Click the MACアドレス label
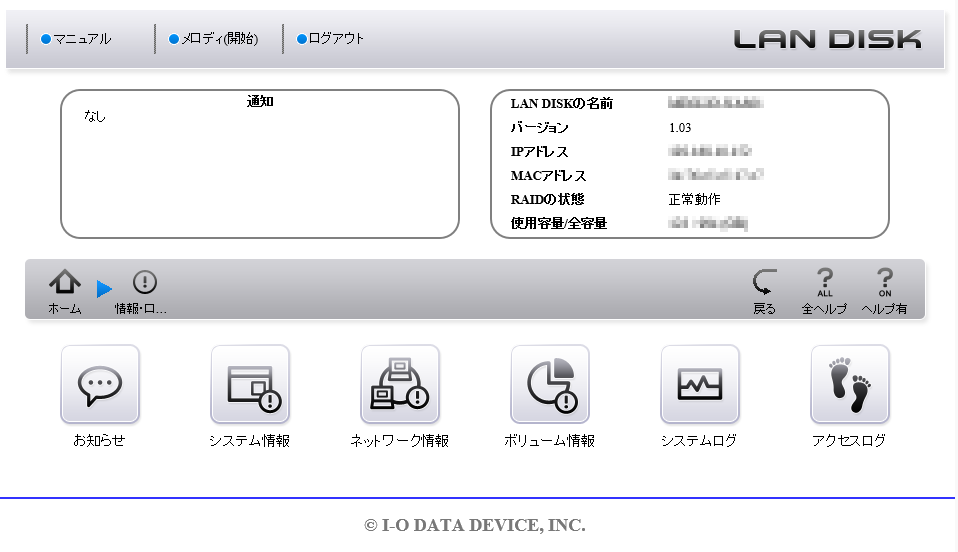The width and height of the screenshot is (958, 552). tap(548, 175)
